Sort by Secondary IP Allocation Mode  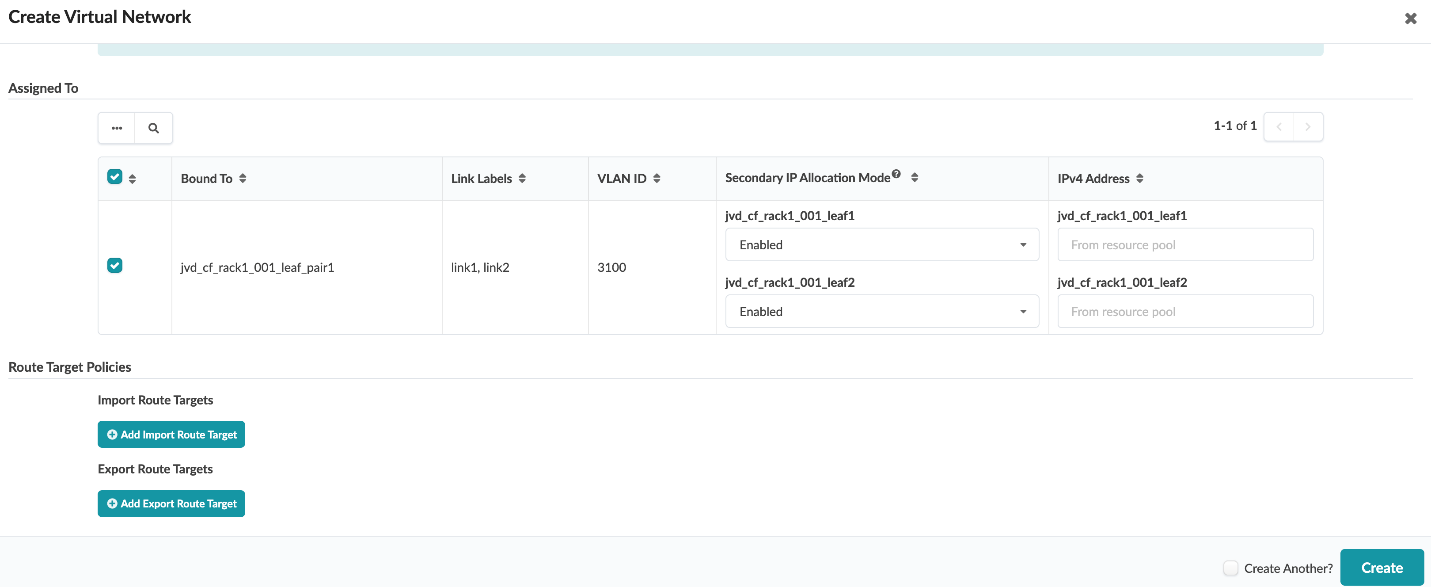click(914, 178)
